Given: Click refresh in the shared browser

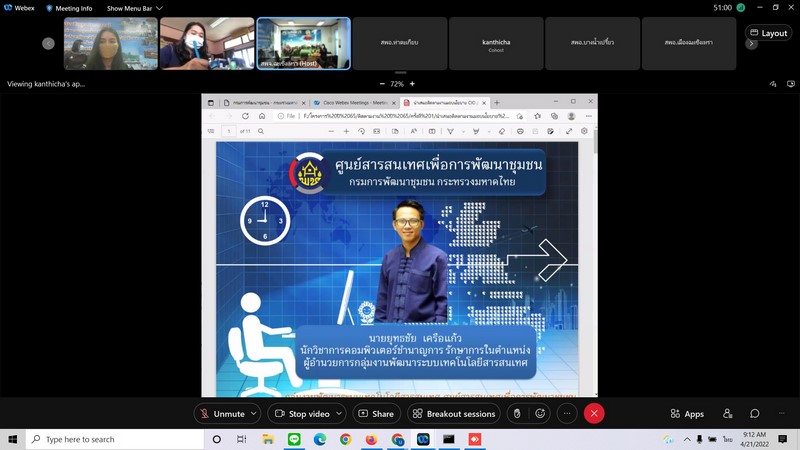Looking at the screenshot, I should click(x=245, y=116).
